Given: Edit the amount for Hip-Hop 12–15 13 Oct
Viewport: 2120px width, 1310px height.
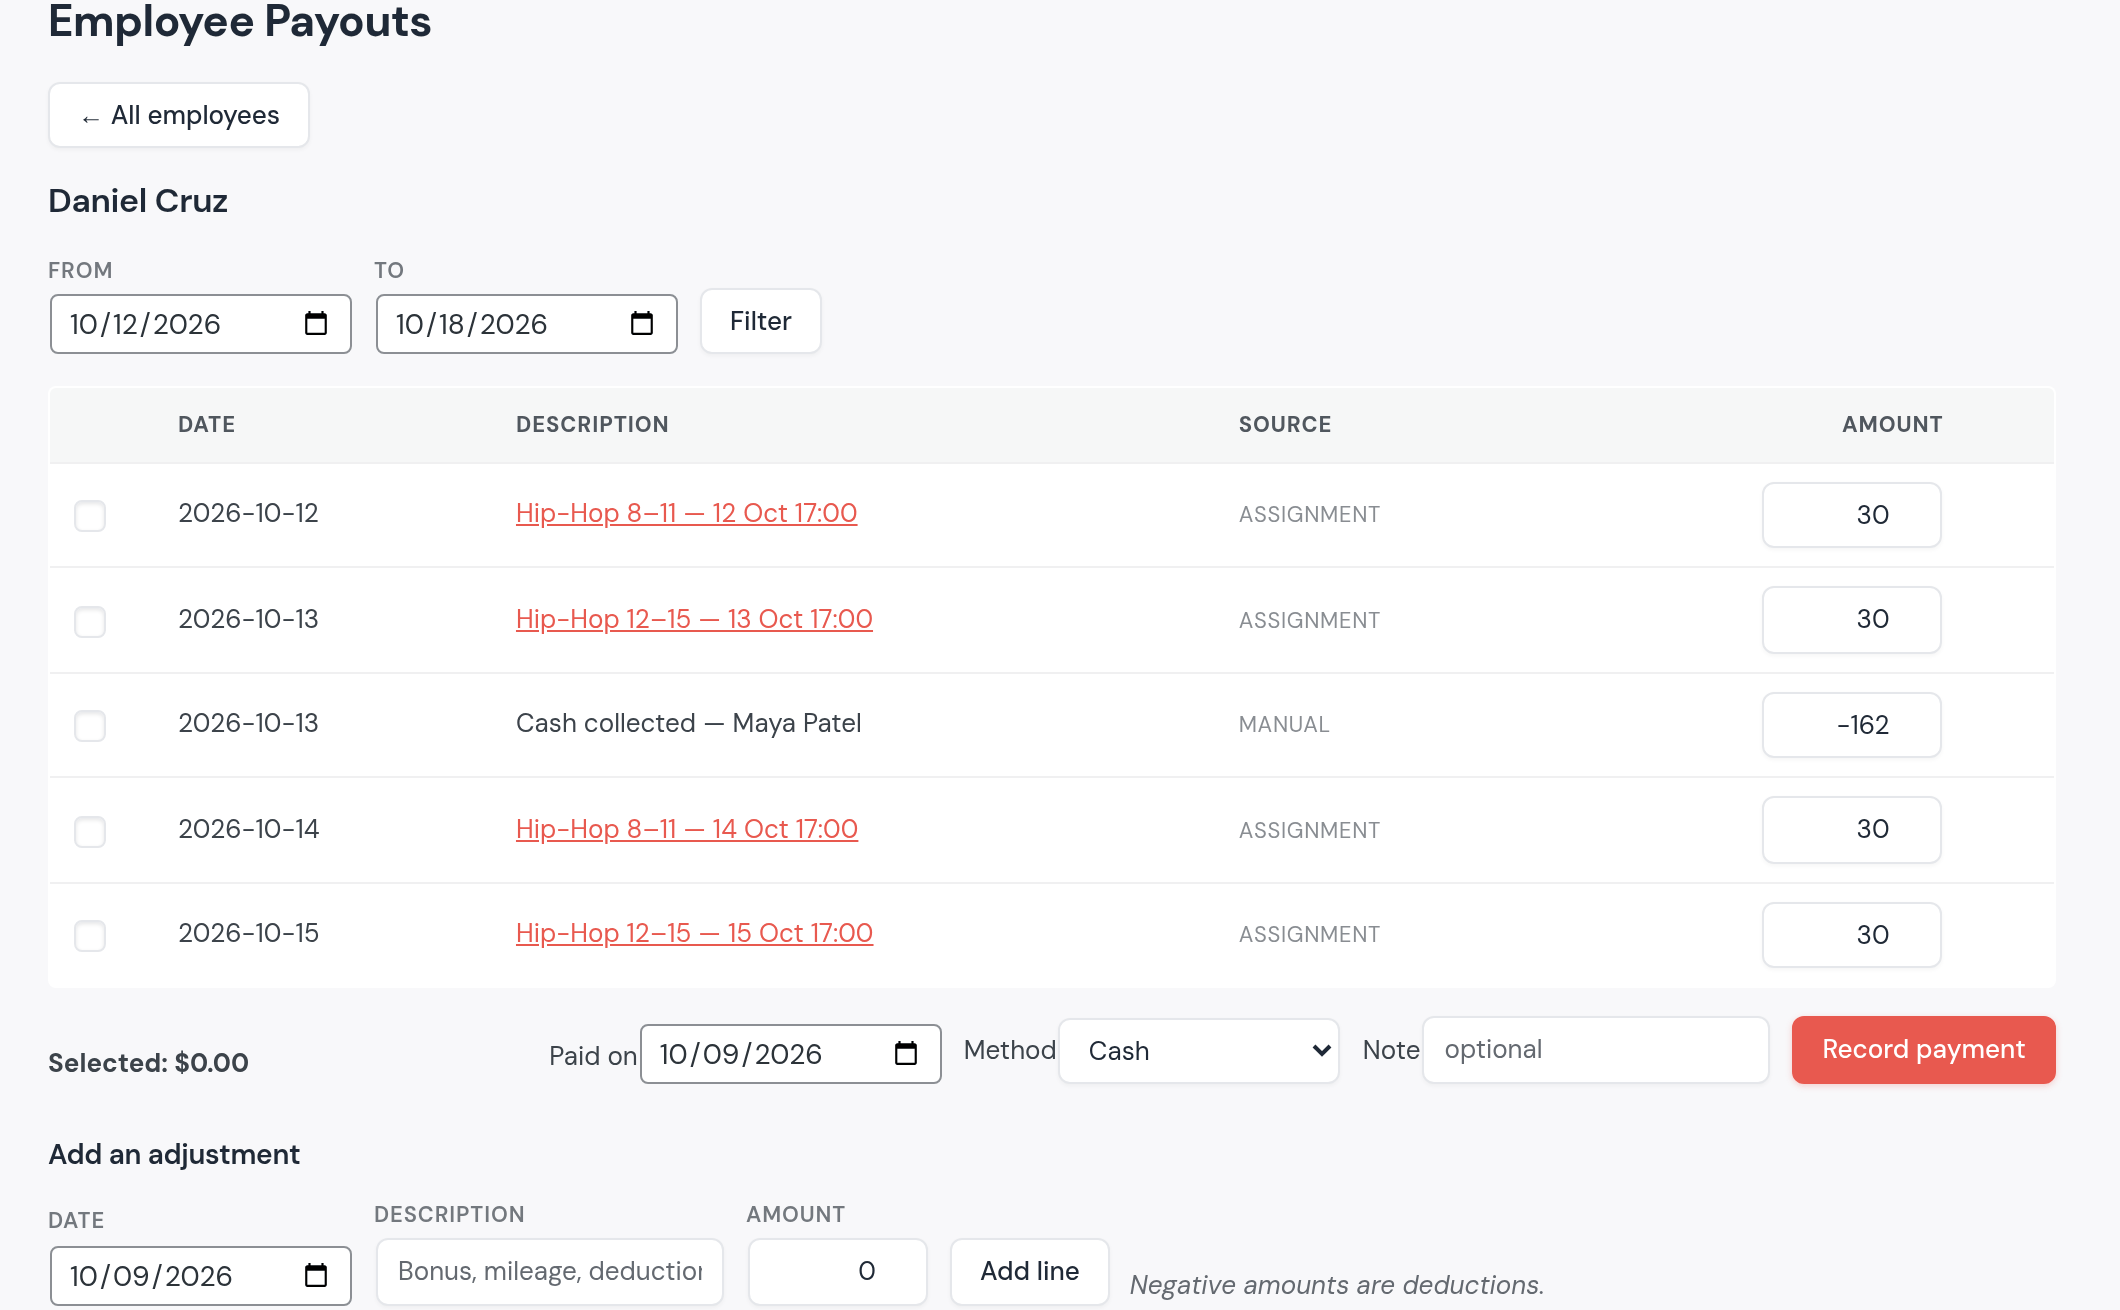Looking at the screenshot, I should [1852, 619].
